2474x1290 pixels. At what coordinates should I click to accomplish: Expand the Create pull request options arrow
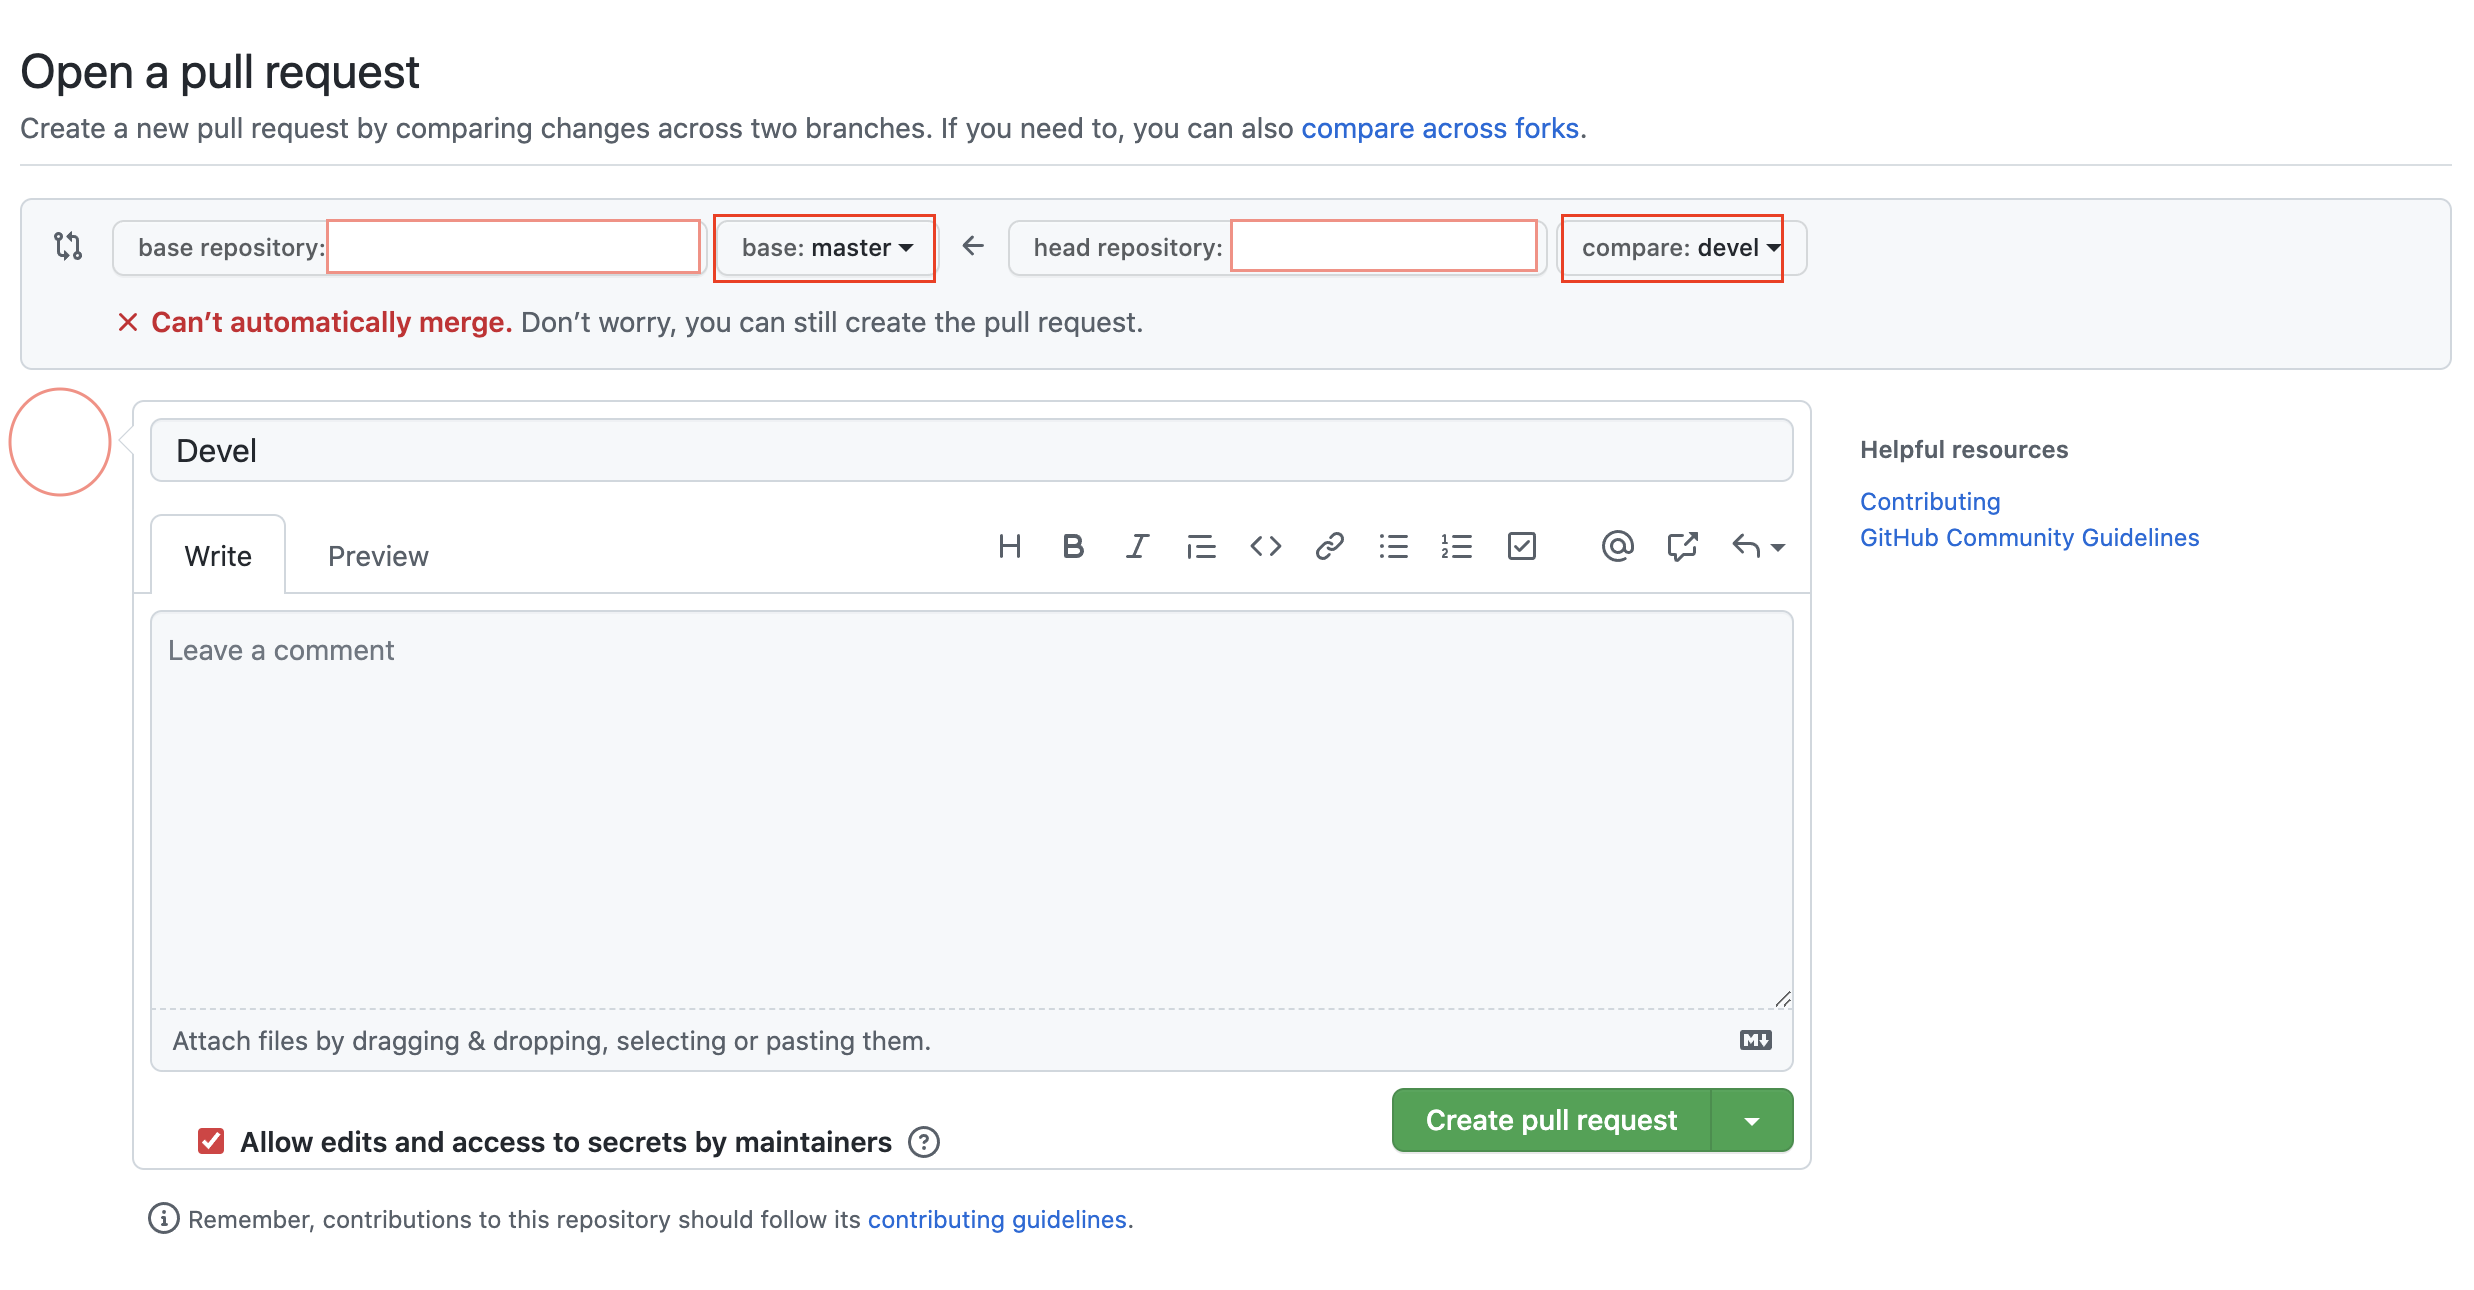coord(1752,1121)
